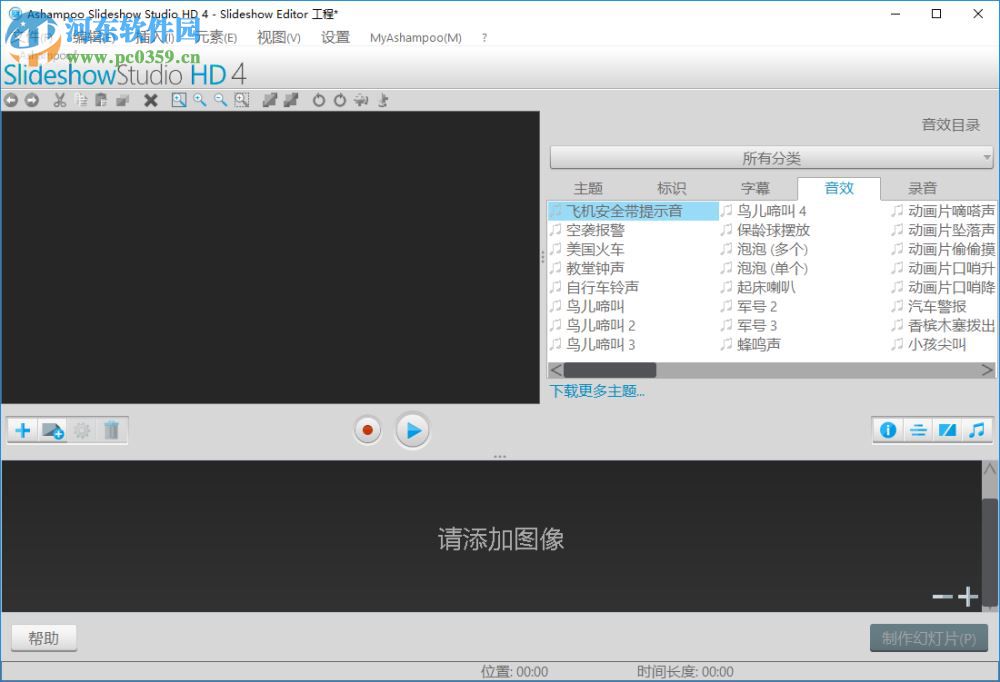The image size is (1000, 682).
Task: Click the blue info panel icon
Action: 887,430
